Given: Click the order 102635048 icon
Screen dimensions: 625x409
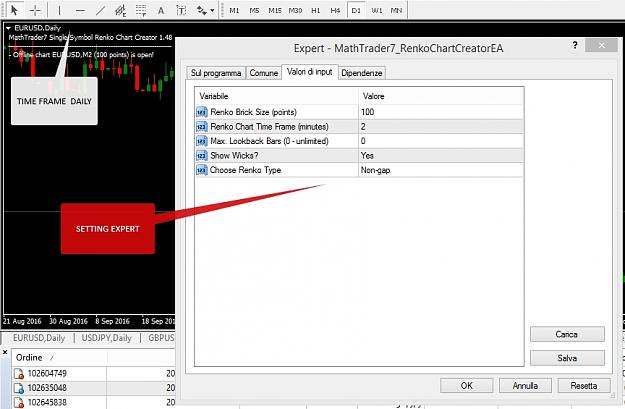Looking at the screenshot, I should point(19,388).
